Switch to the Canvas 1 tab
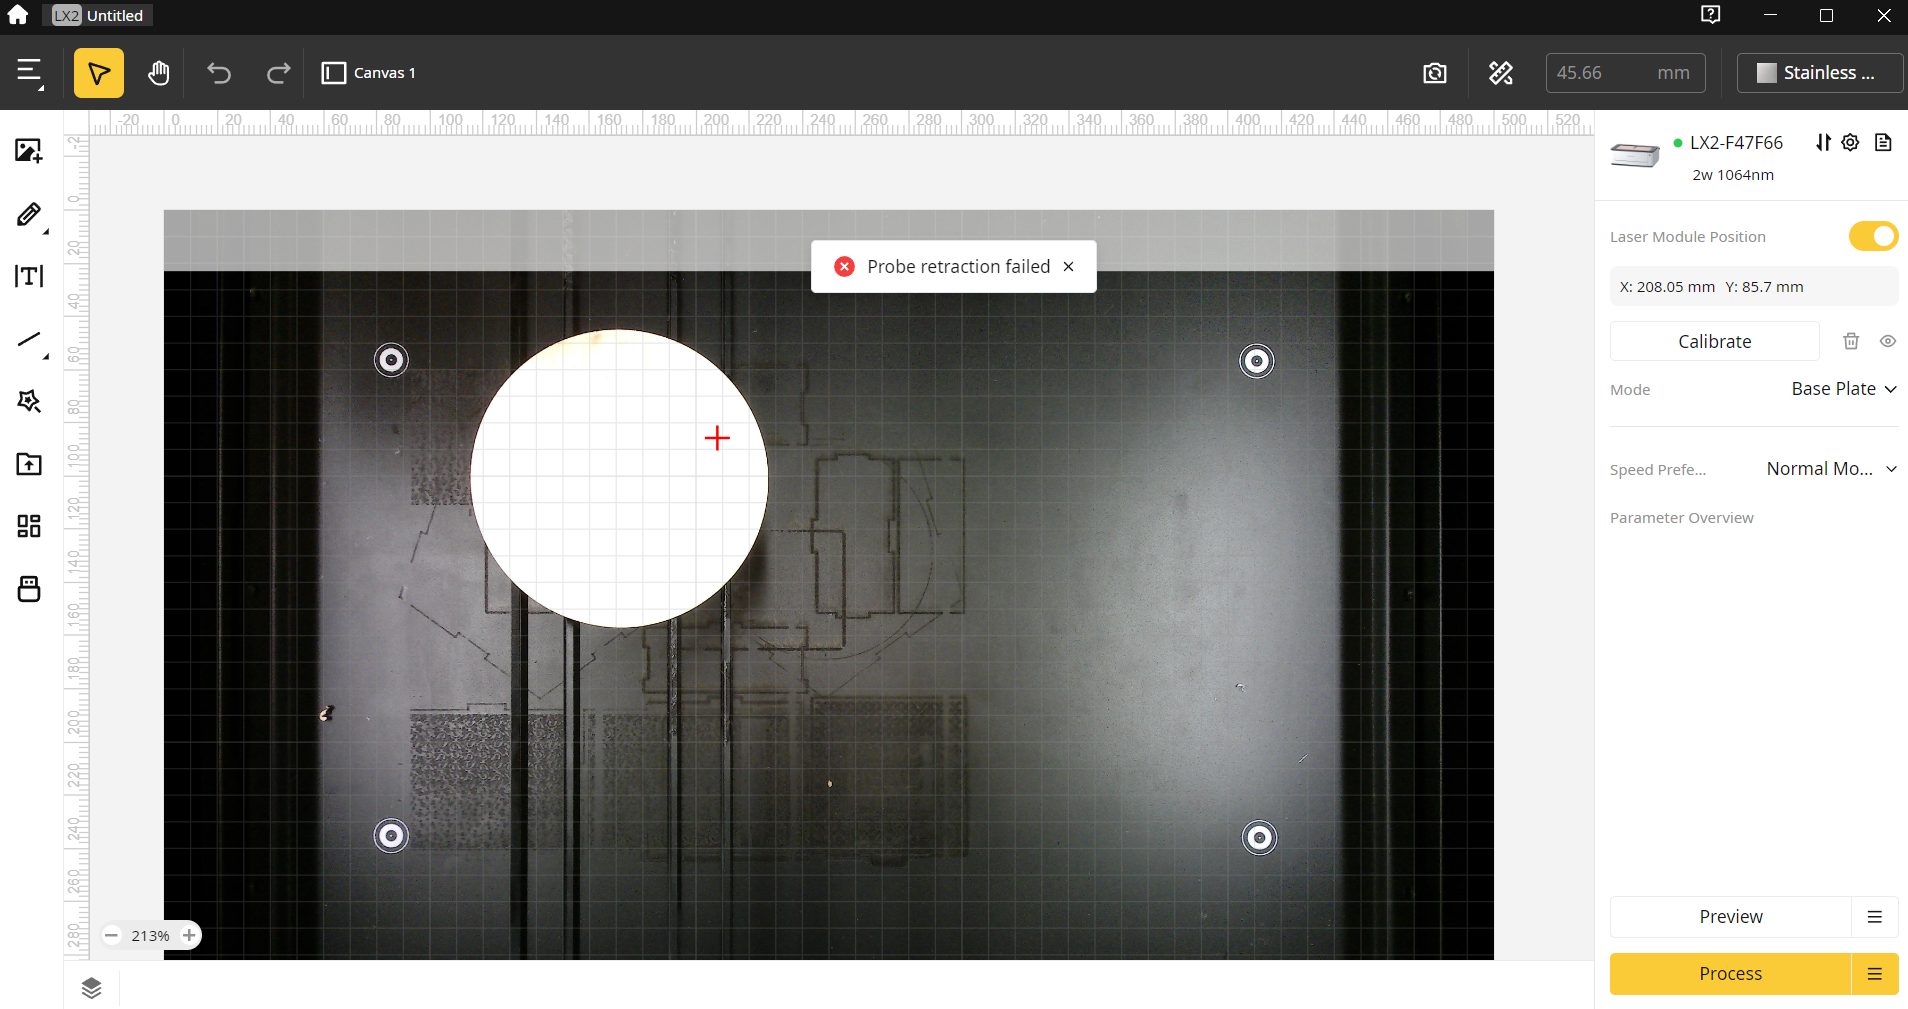Image resolution: width=1908 pixels, height=1009 pixels. 369,73
